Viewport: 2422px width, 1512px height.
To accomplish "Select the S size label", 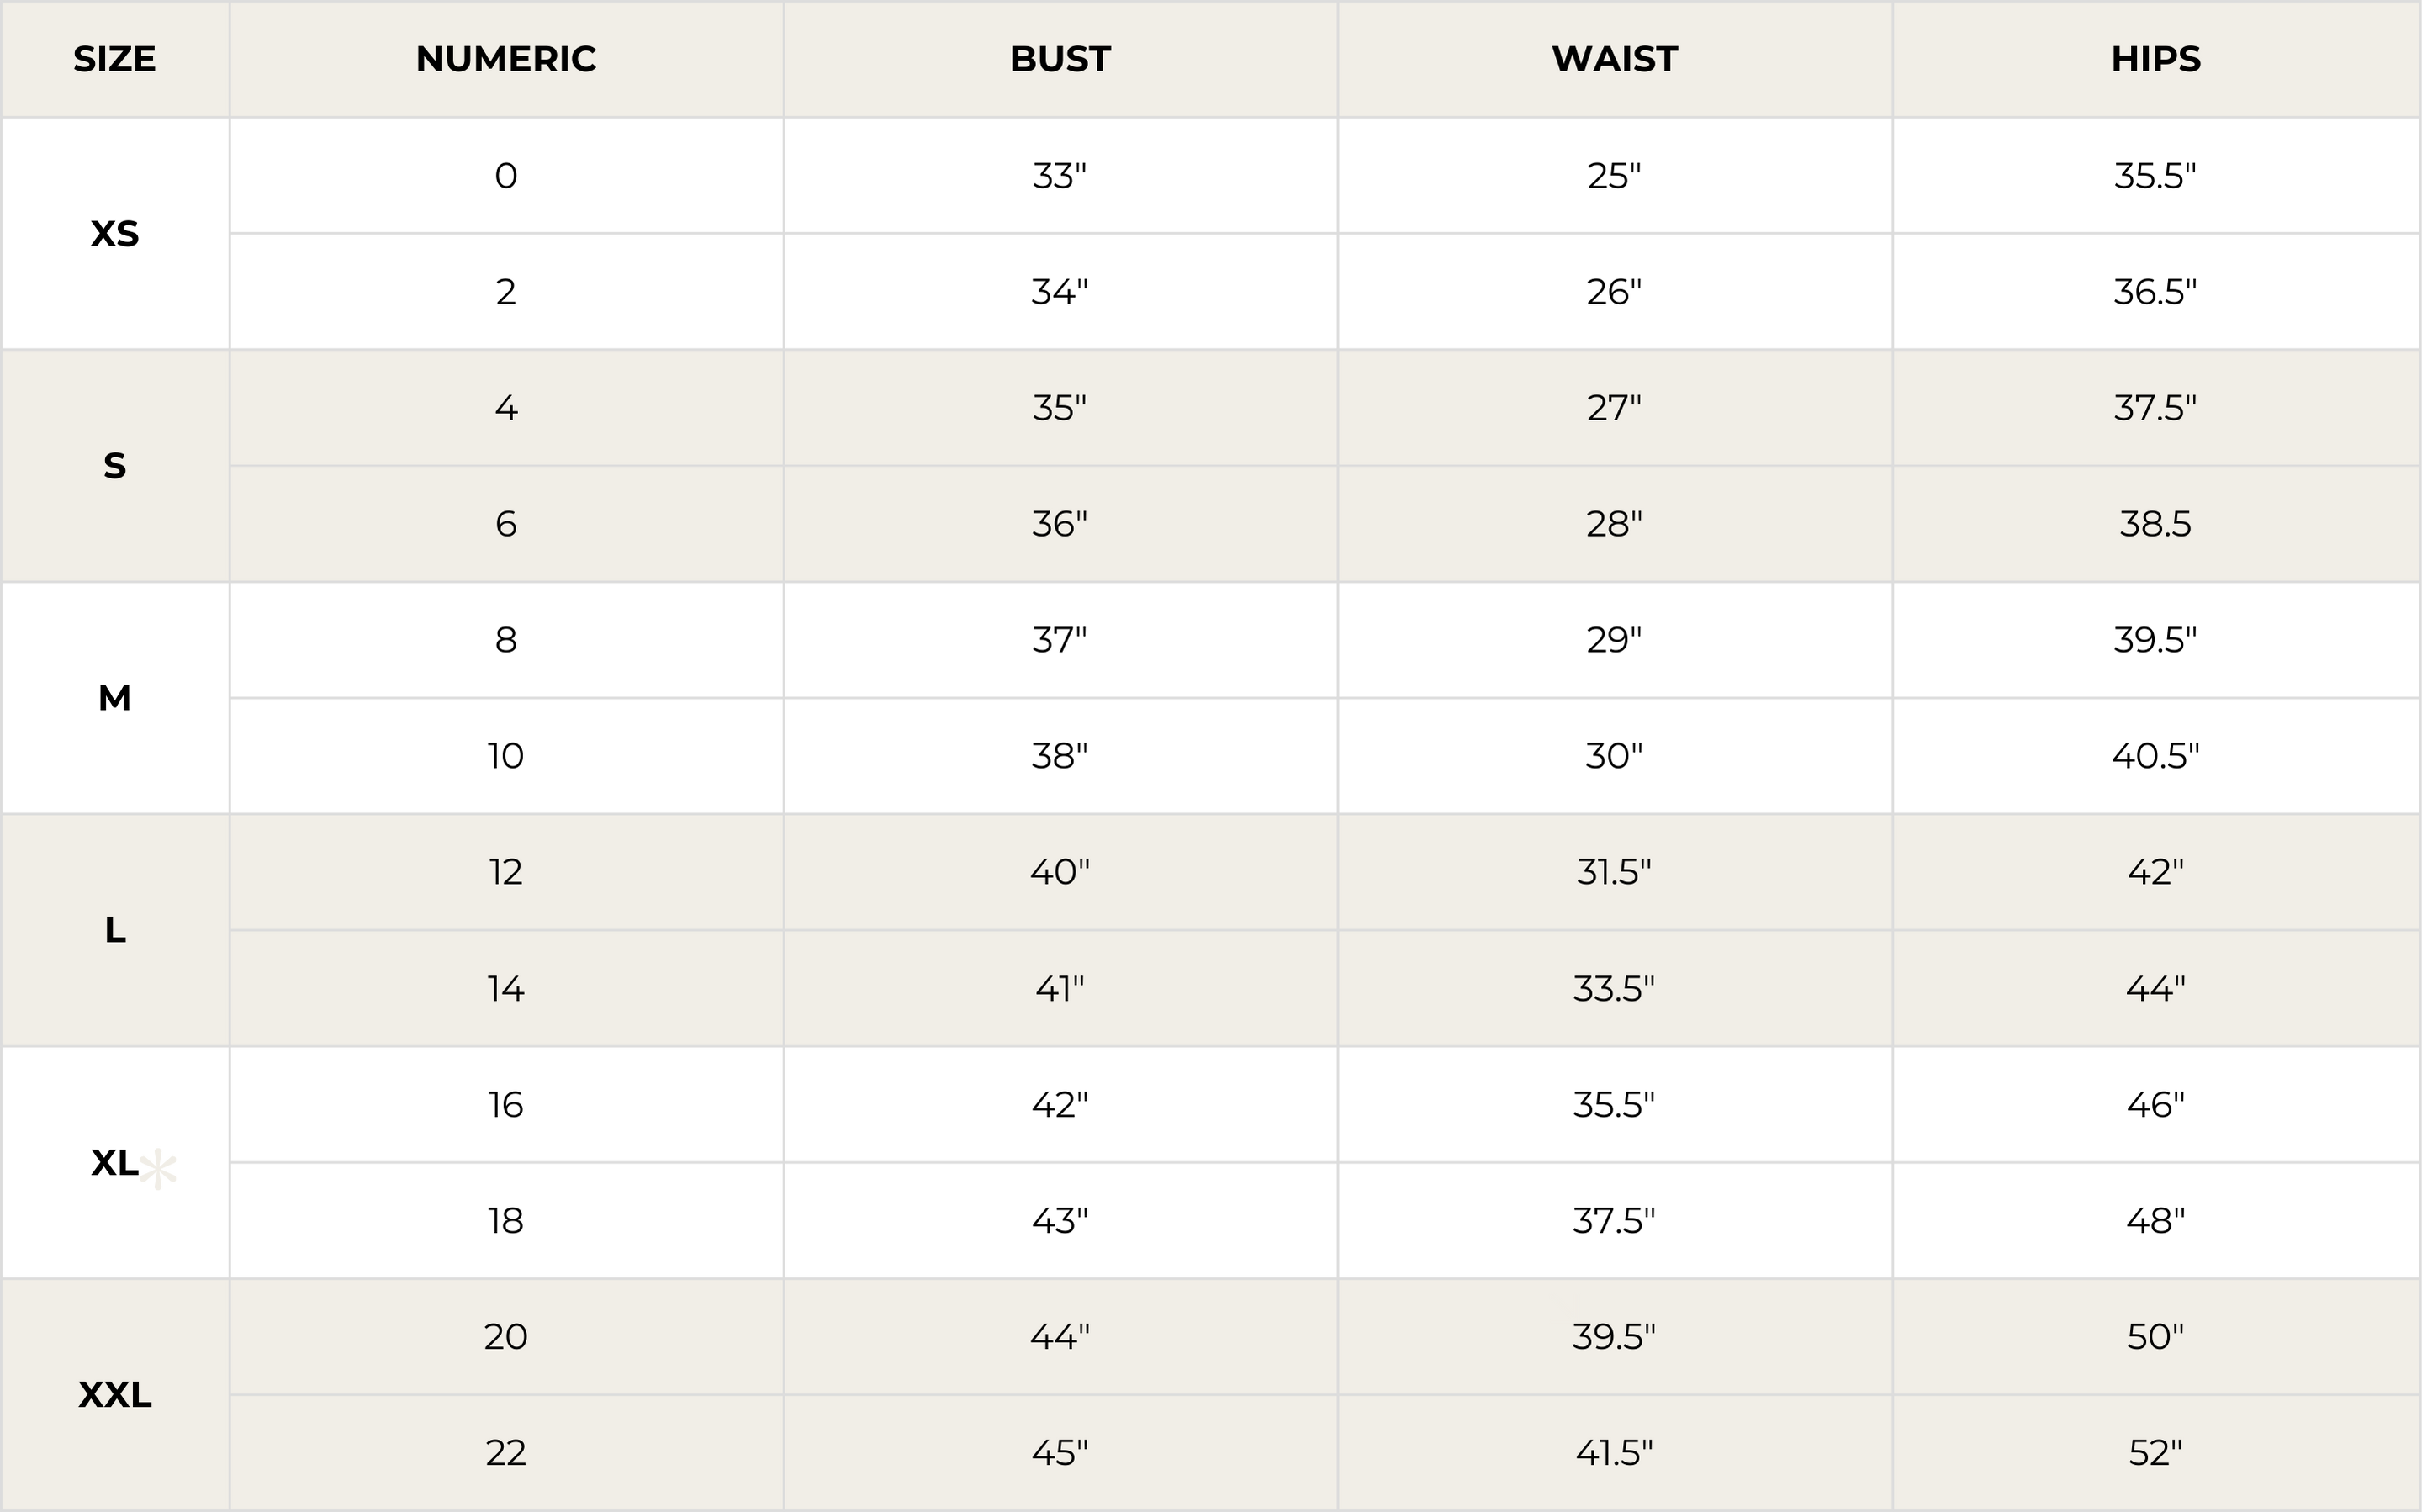I will tap(114, 466).
